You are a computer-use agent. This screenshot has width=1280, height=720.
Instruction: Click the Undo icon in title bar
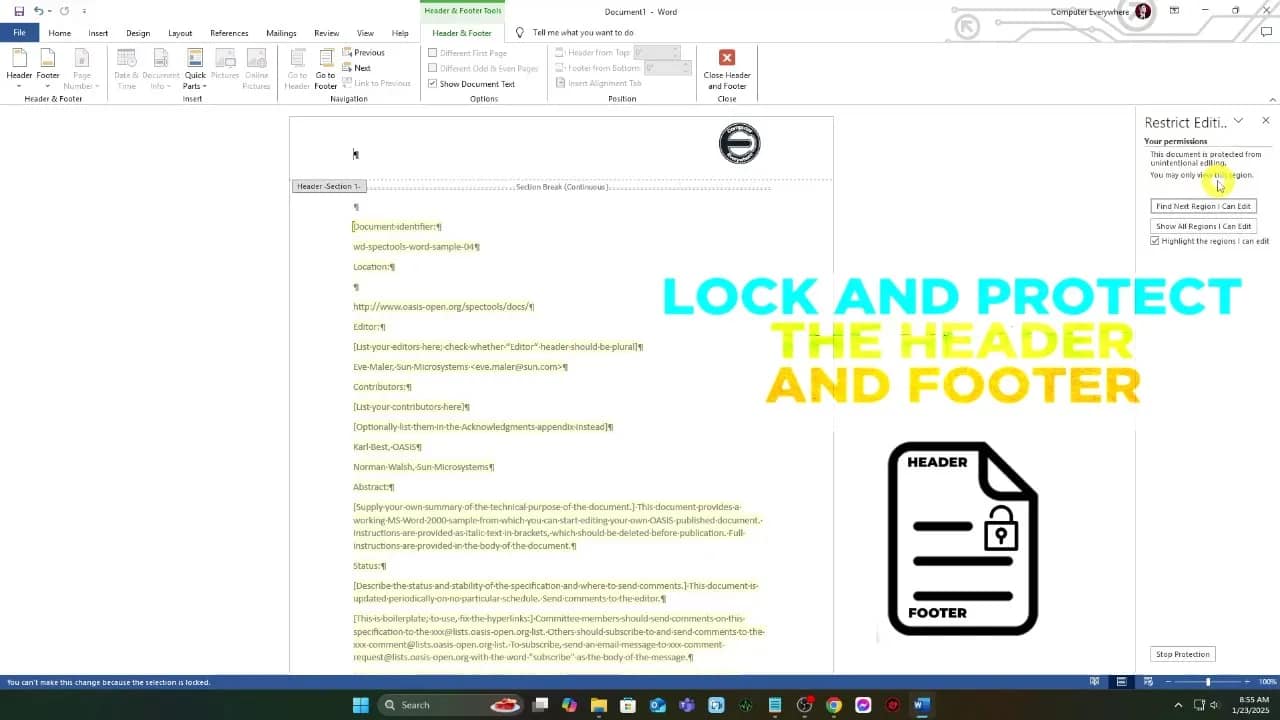38,11
